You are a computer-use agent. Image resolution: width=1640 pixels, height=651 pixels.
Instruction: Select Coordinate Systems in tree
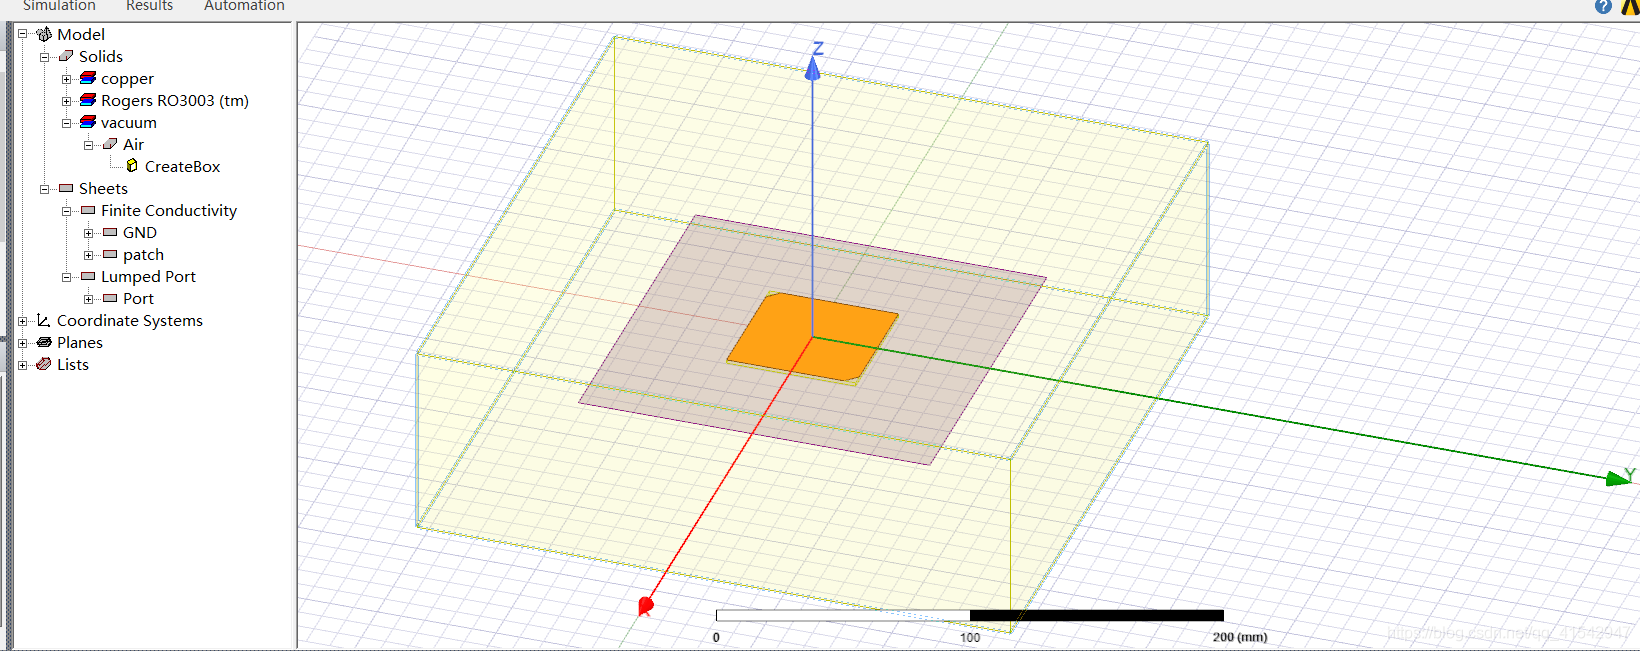tap(130, 320)
